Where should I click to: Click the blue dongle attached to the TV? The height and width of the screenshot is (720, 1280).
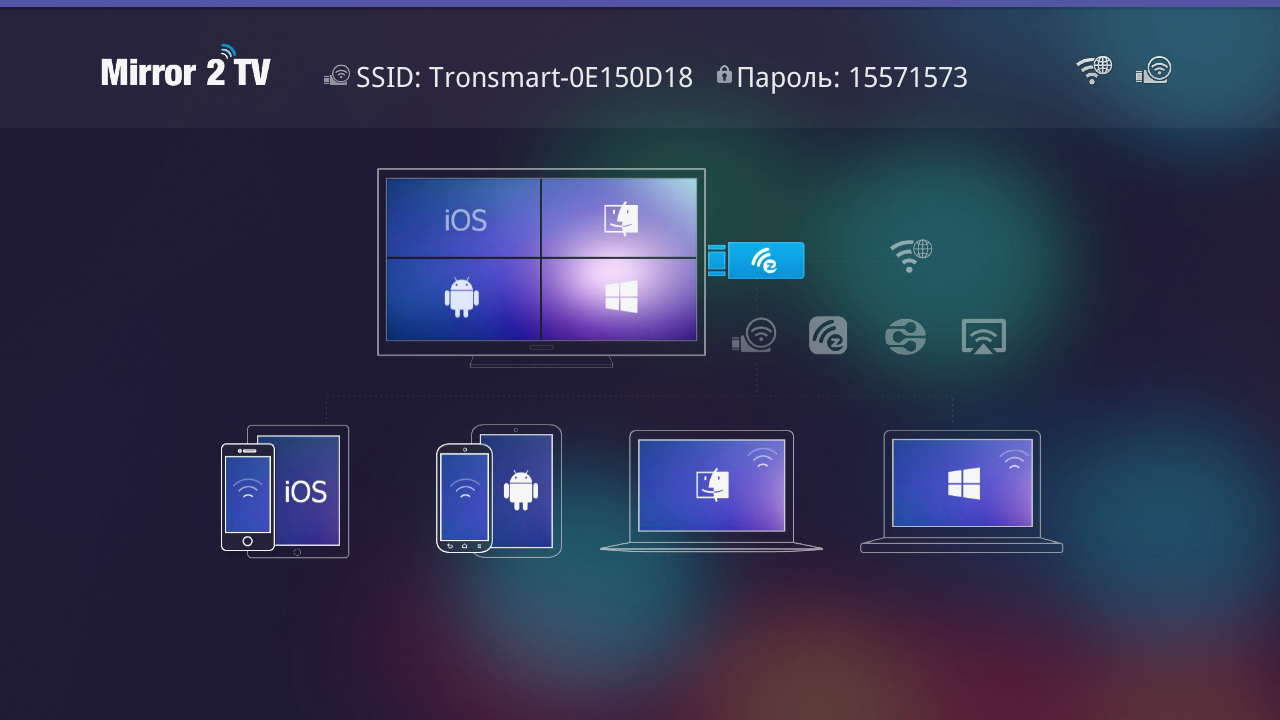(756, 260)
